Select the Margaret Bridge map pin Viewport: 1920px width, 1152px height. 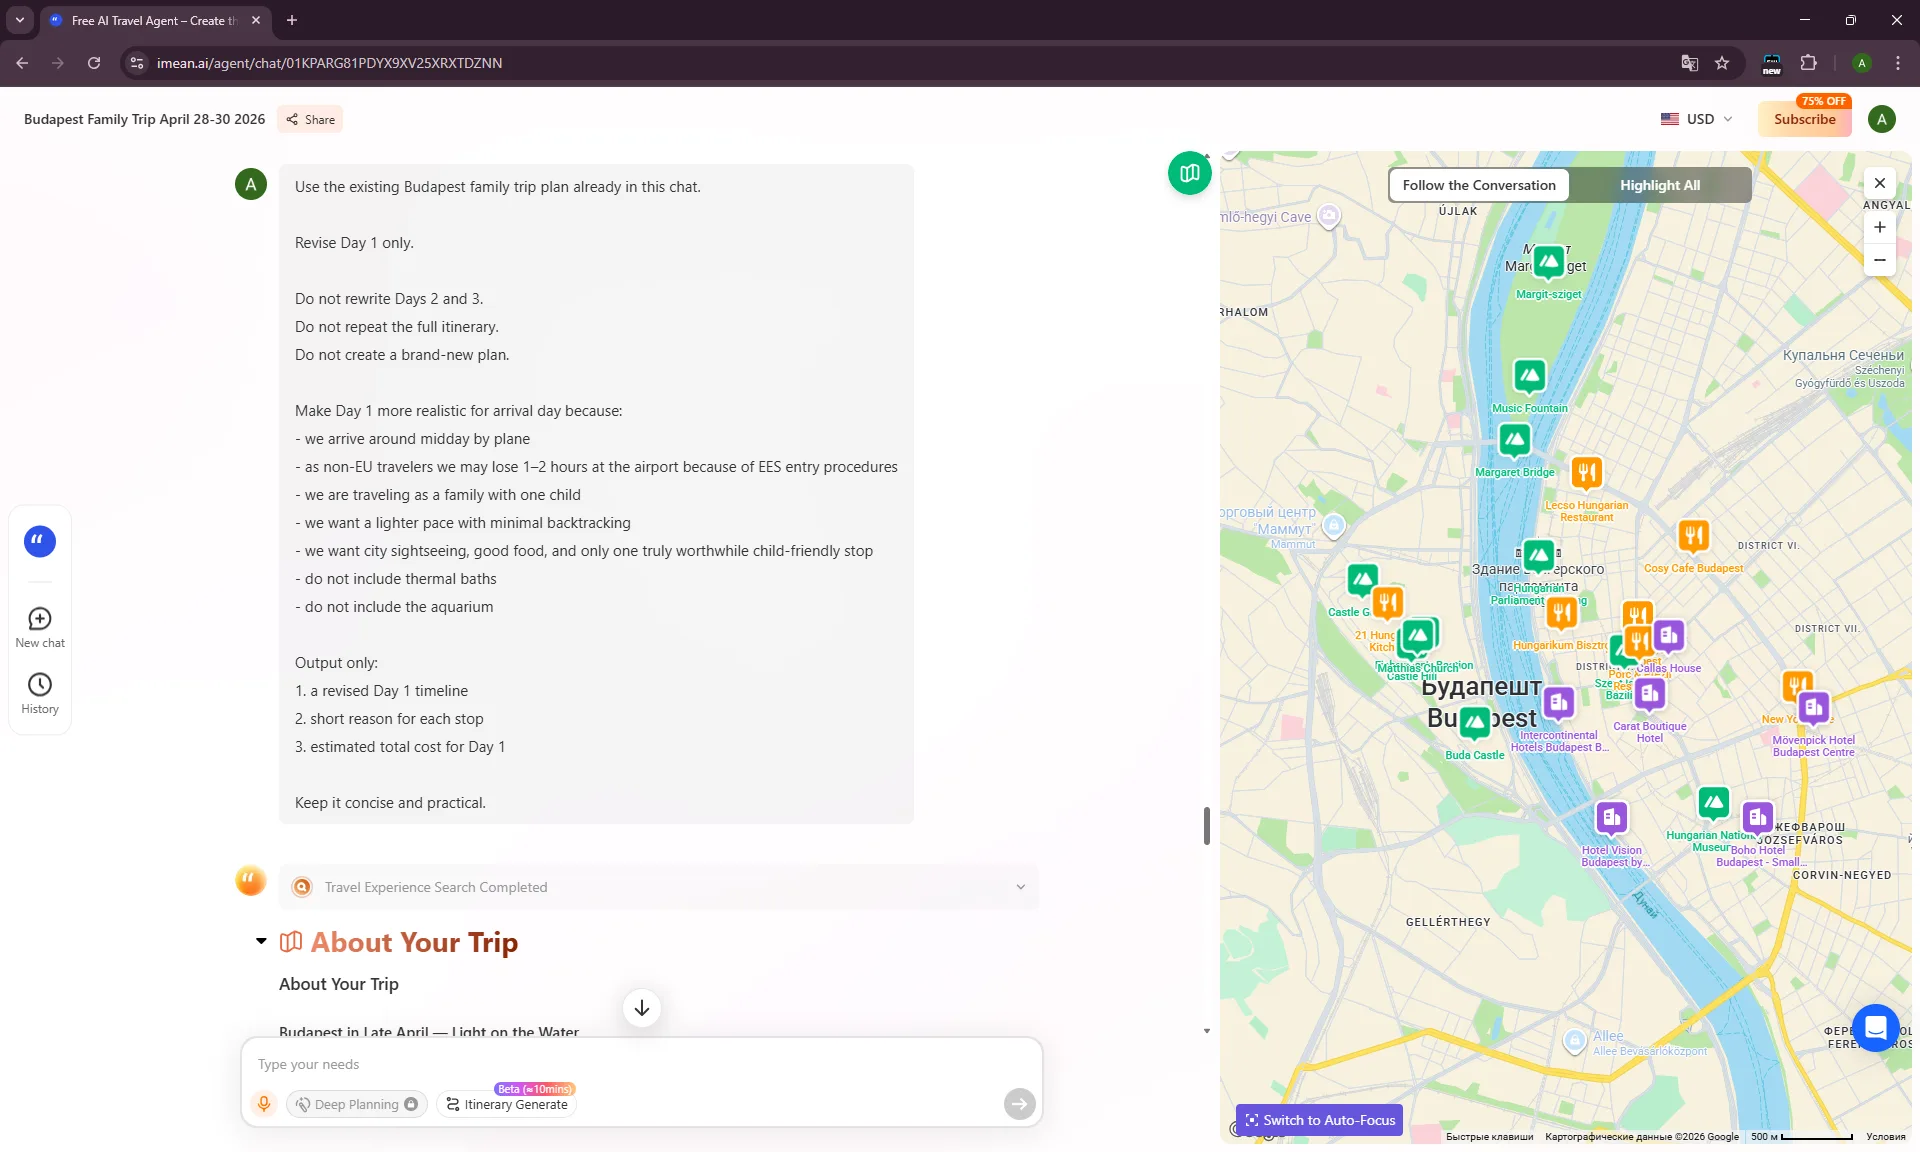pyautogui.click(x=1514, y=440)
